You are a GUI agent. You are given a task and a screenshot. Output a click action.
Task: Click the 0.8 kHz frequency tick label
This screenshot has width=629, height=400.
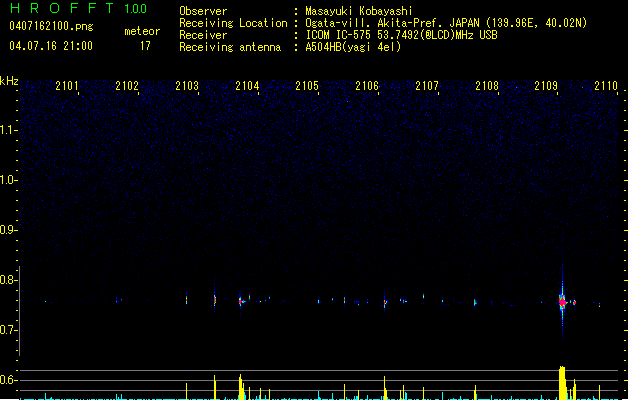[x=8, y=280]
